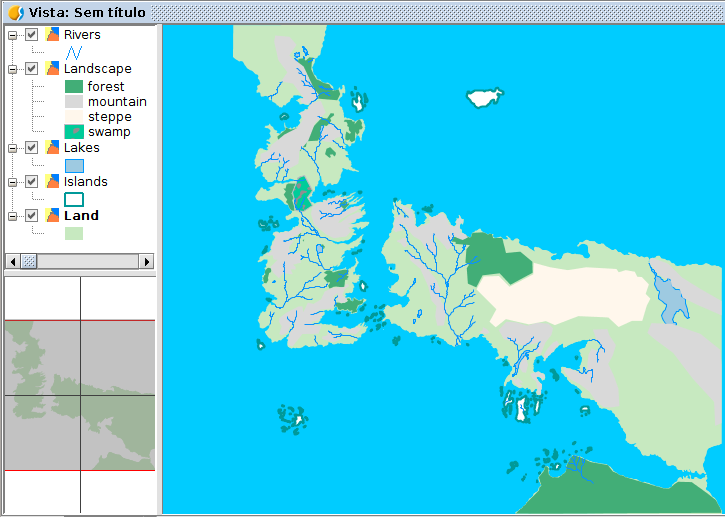Click the overview locator map thumbnail
Viewport: 725px width, 517px height.
coord(80,395)
